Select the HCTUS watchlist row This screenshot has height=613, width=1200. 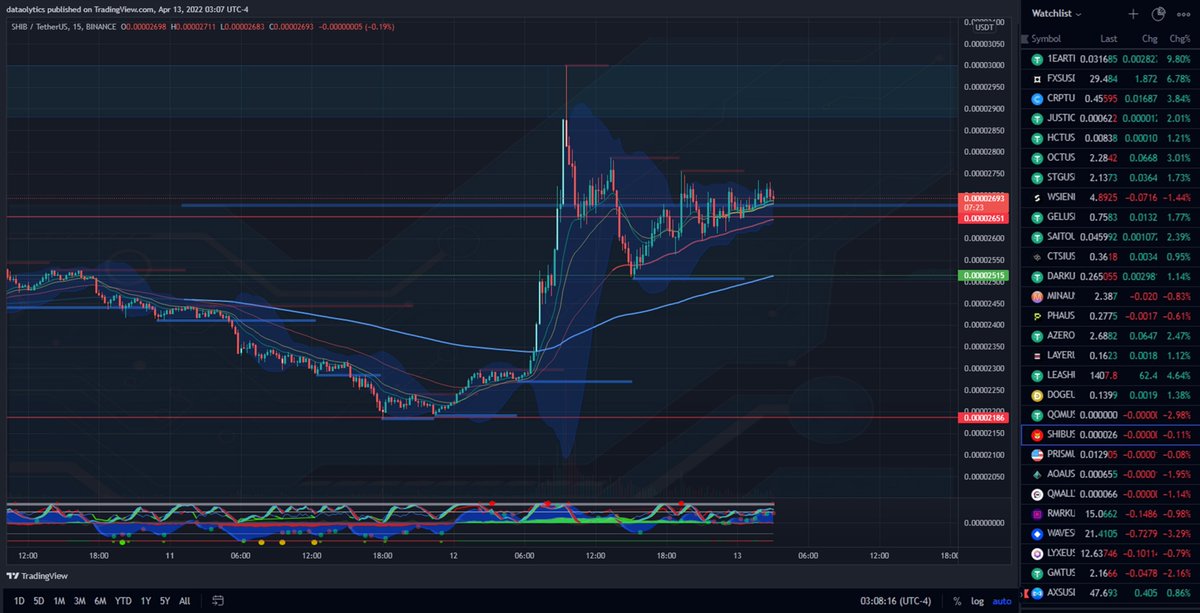click(x=1110, y=138)
